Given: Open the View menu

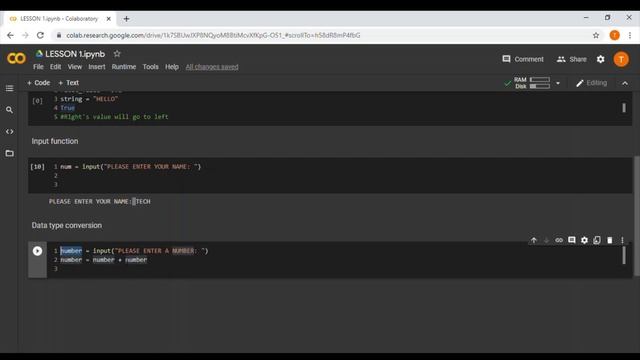Looking at the screenshot, I should (75, 67).
